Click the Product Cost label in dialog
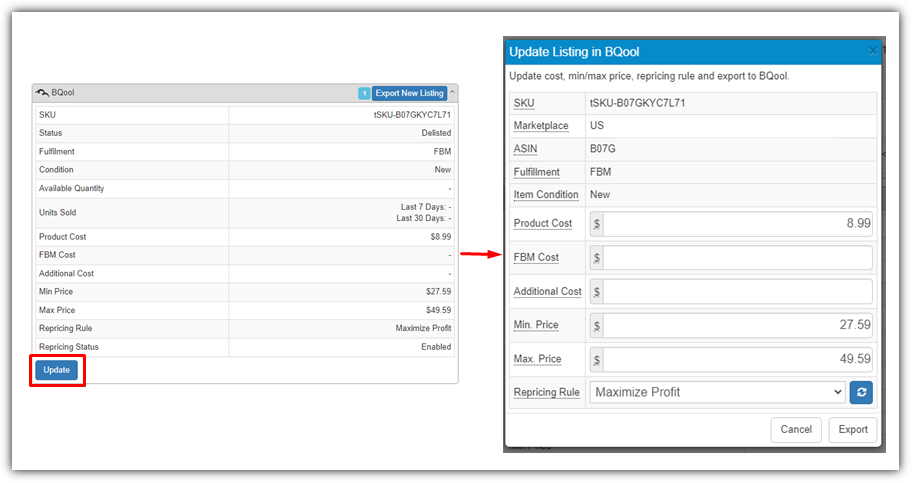 pyautogui.click(x=543, y=223)
